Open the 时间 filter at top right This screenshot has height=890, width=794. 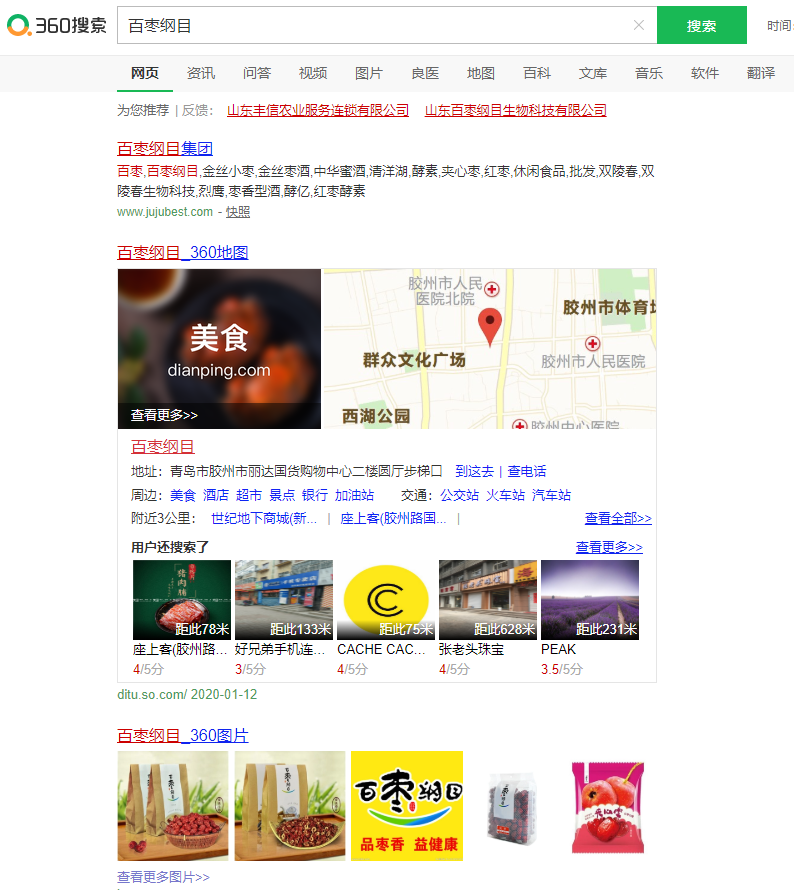click(x=780, y=26)
